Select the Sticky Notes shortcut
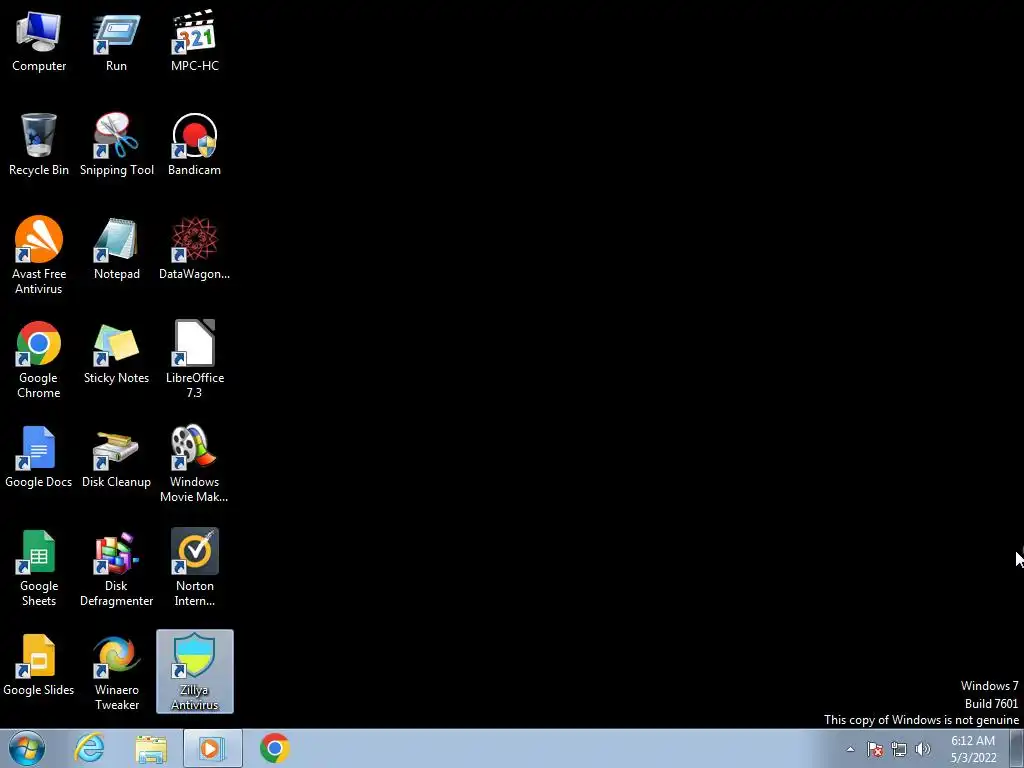 [116, 353]
